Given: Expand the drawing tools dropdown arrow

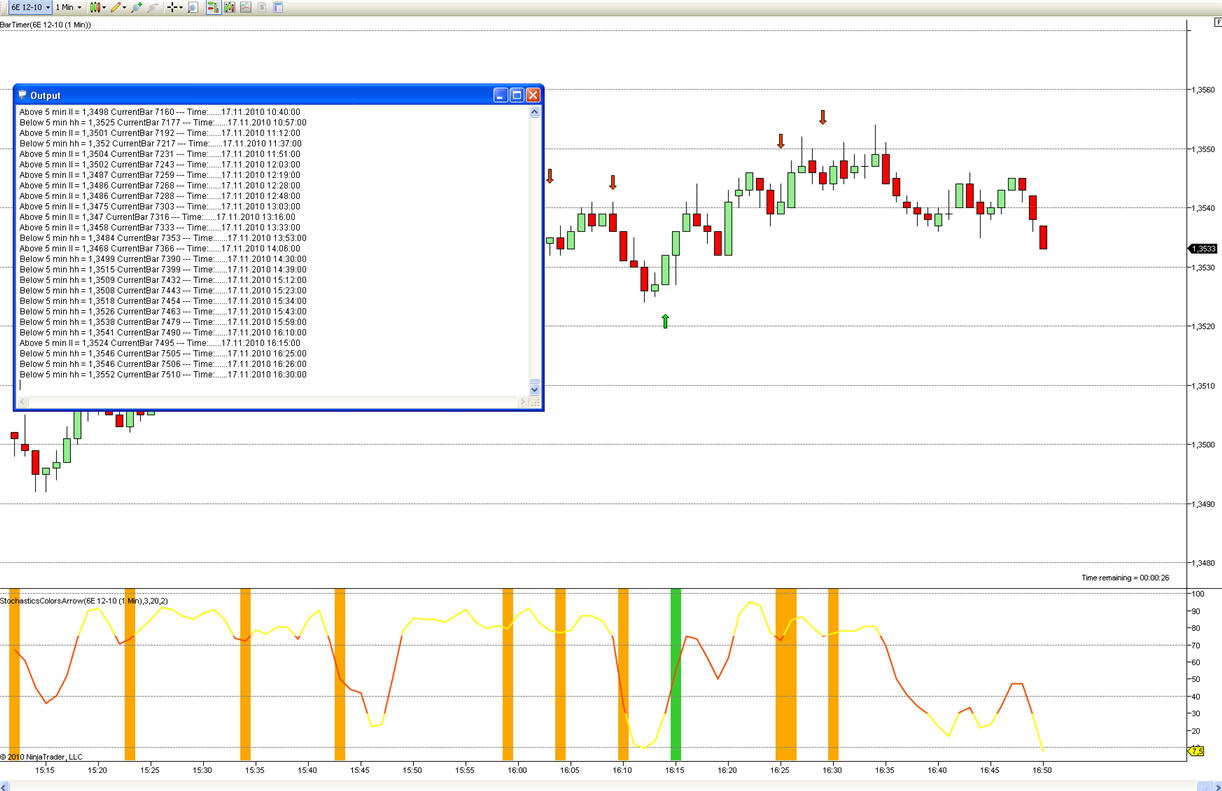Looking at the screenshot, I should pos(125,7).
